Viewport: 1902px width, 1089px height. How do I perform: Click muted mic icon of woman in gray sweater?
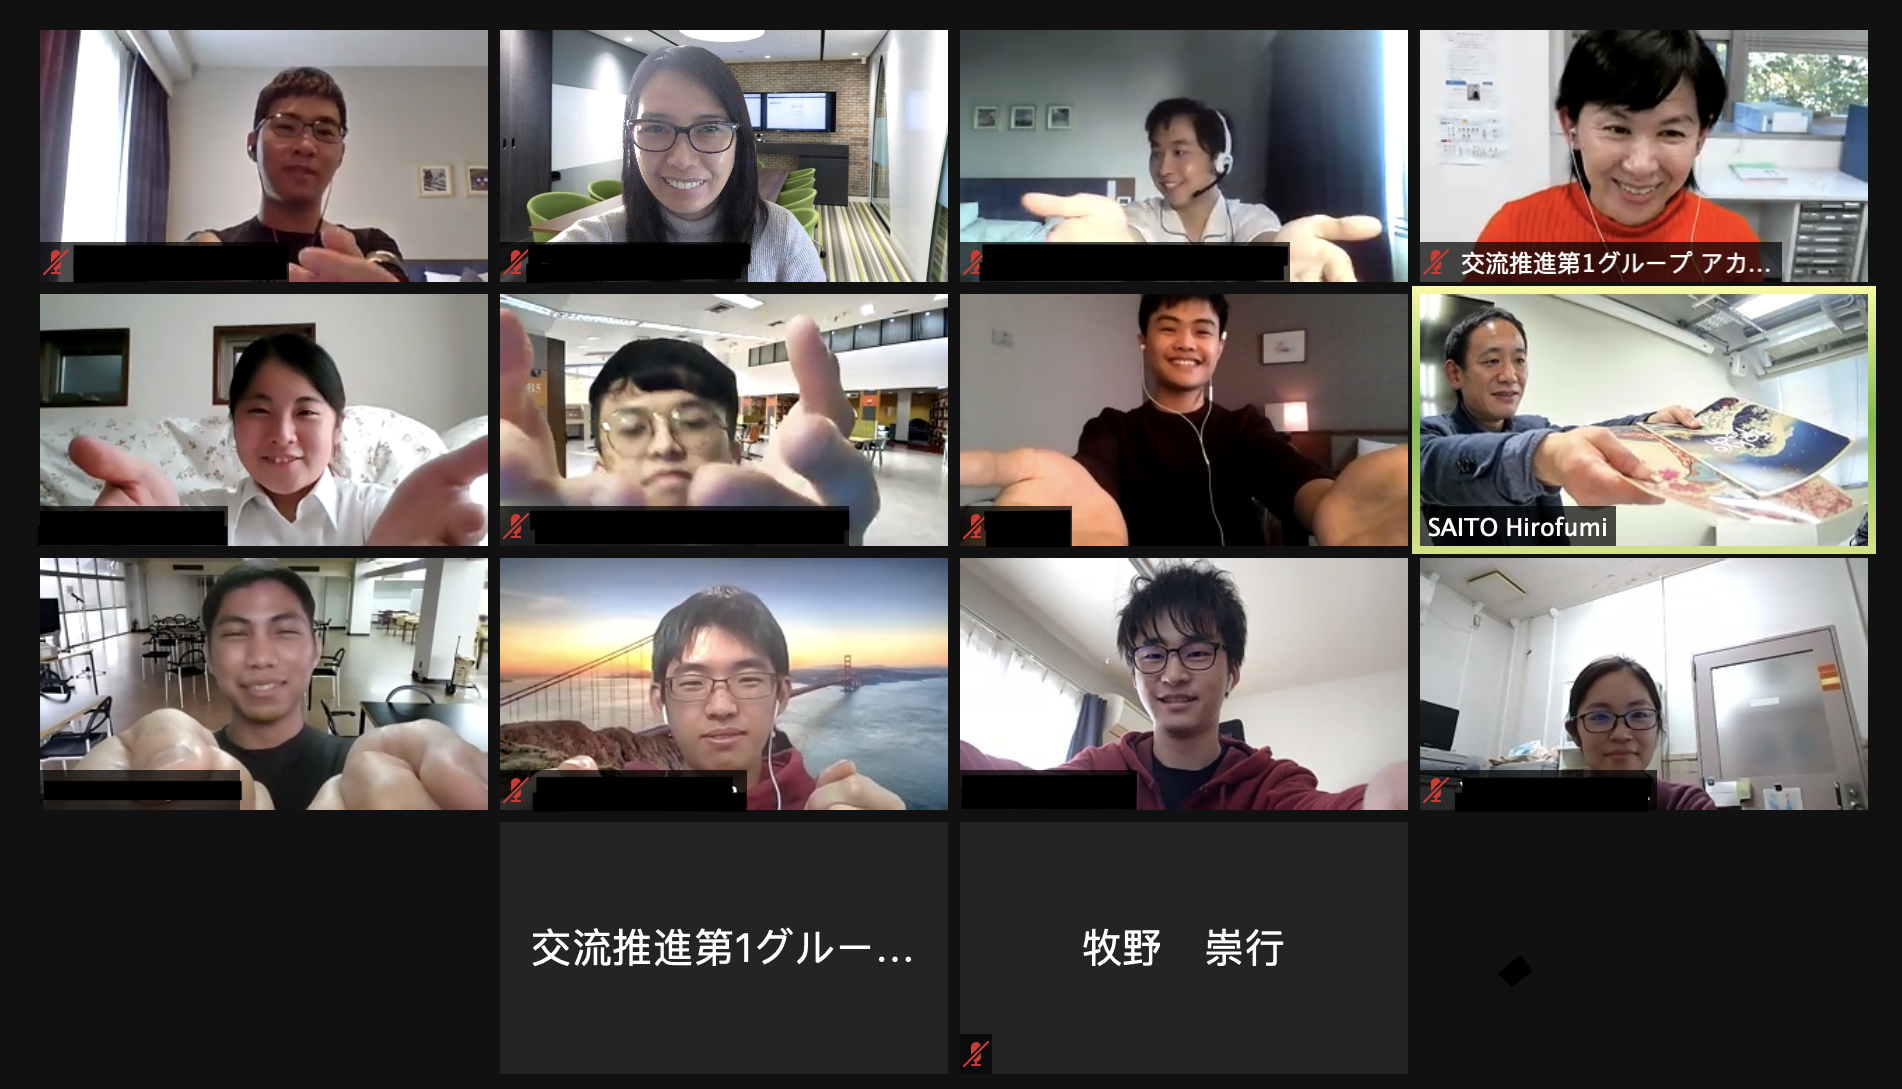515,263
